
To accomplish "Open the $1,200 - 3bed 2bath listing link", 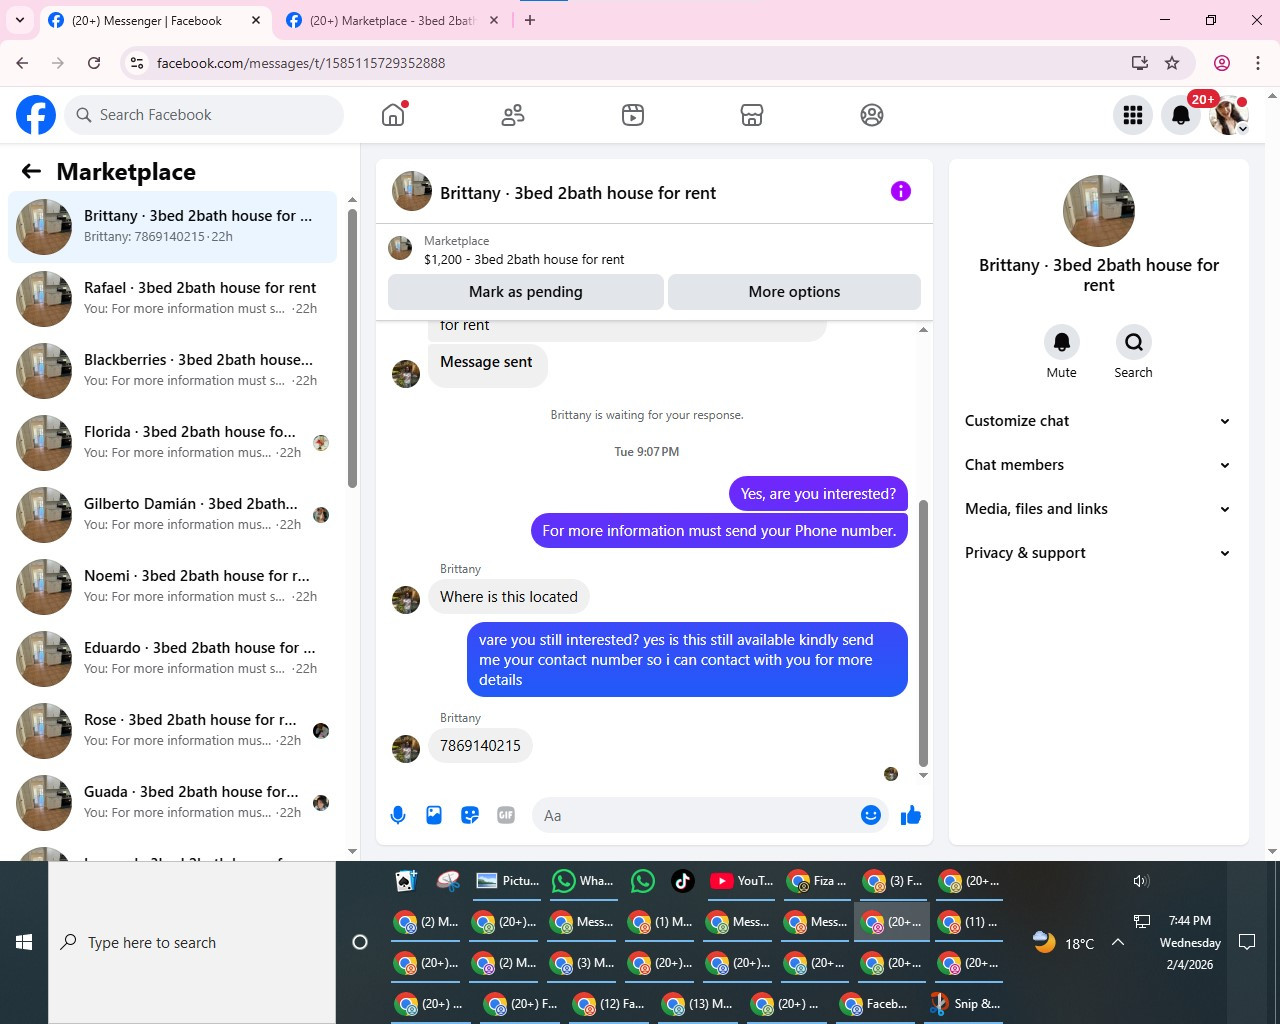I will point(524,259).
